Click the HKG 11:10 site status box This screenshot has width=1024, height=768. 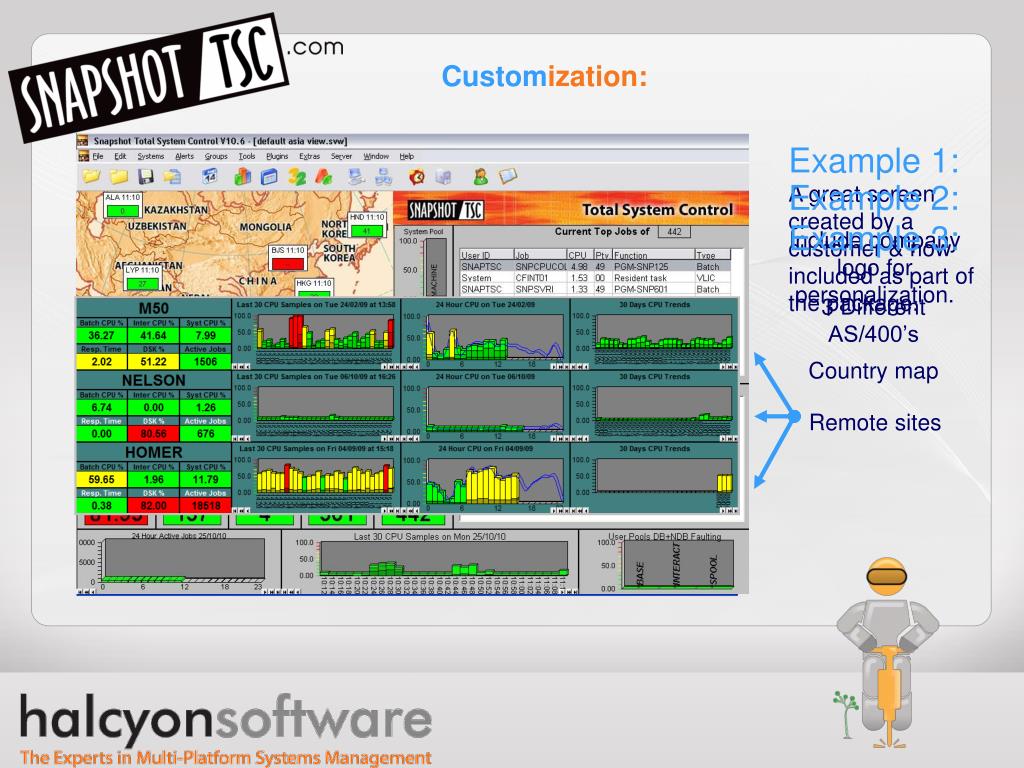tap(314, 287)
